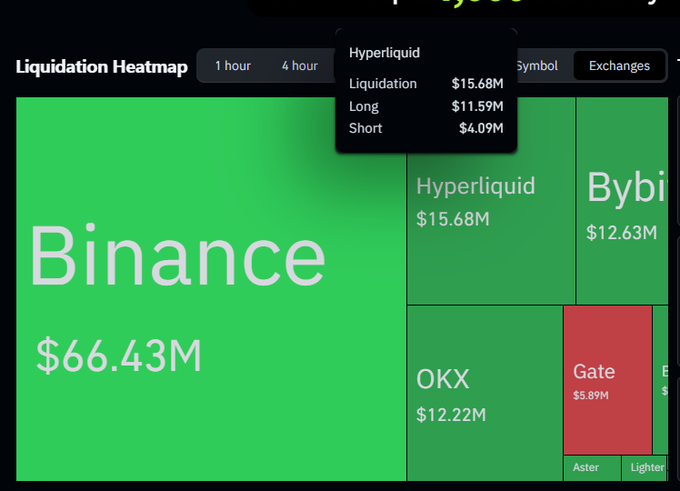Click the tooltip Long value $11.59M
This screenshot has height=491, width=680.
[x=477, y=106]
